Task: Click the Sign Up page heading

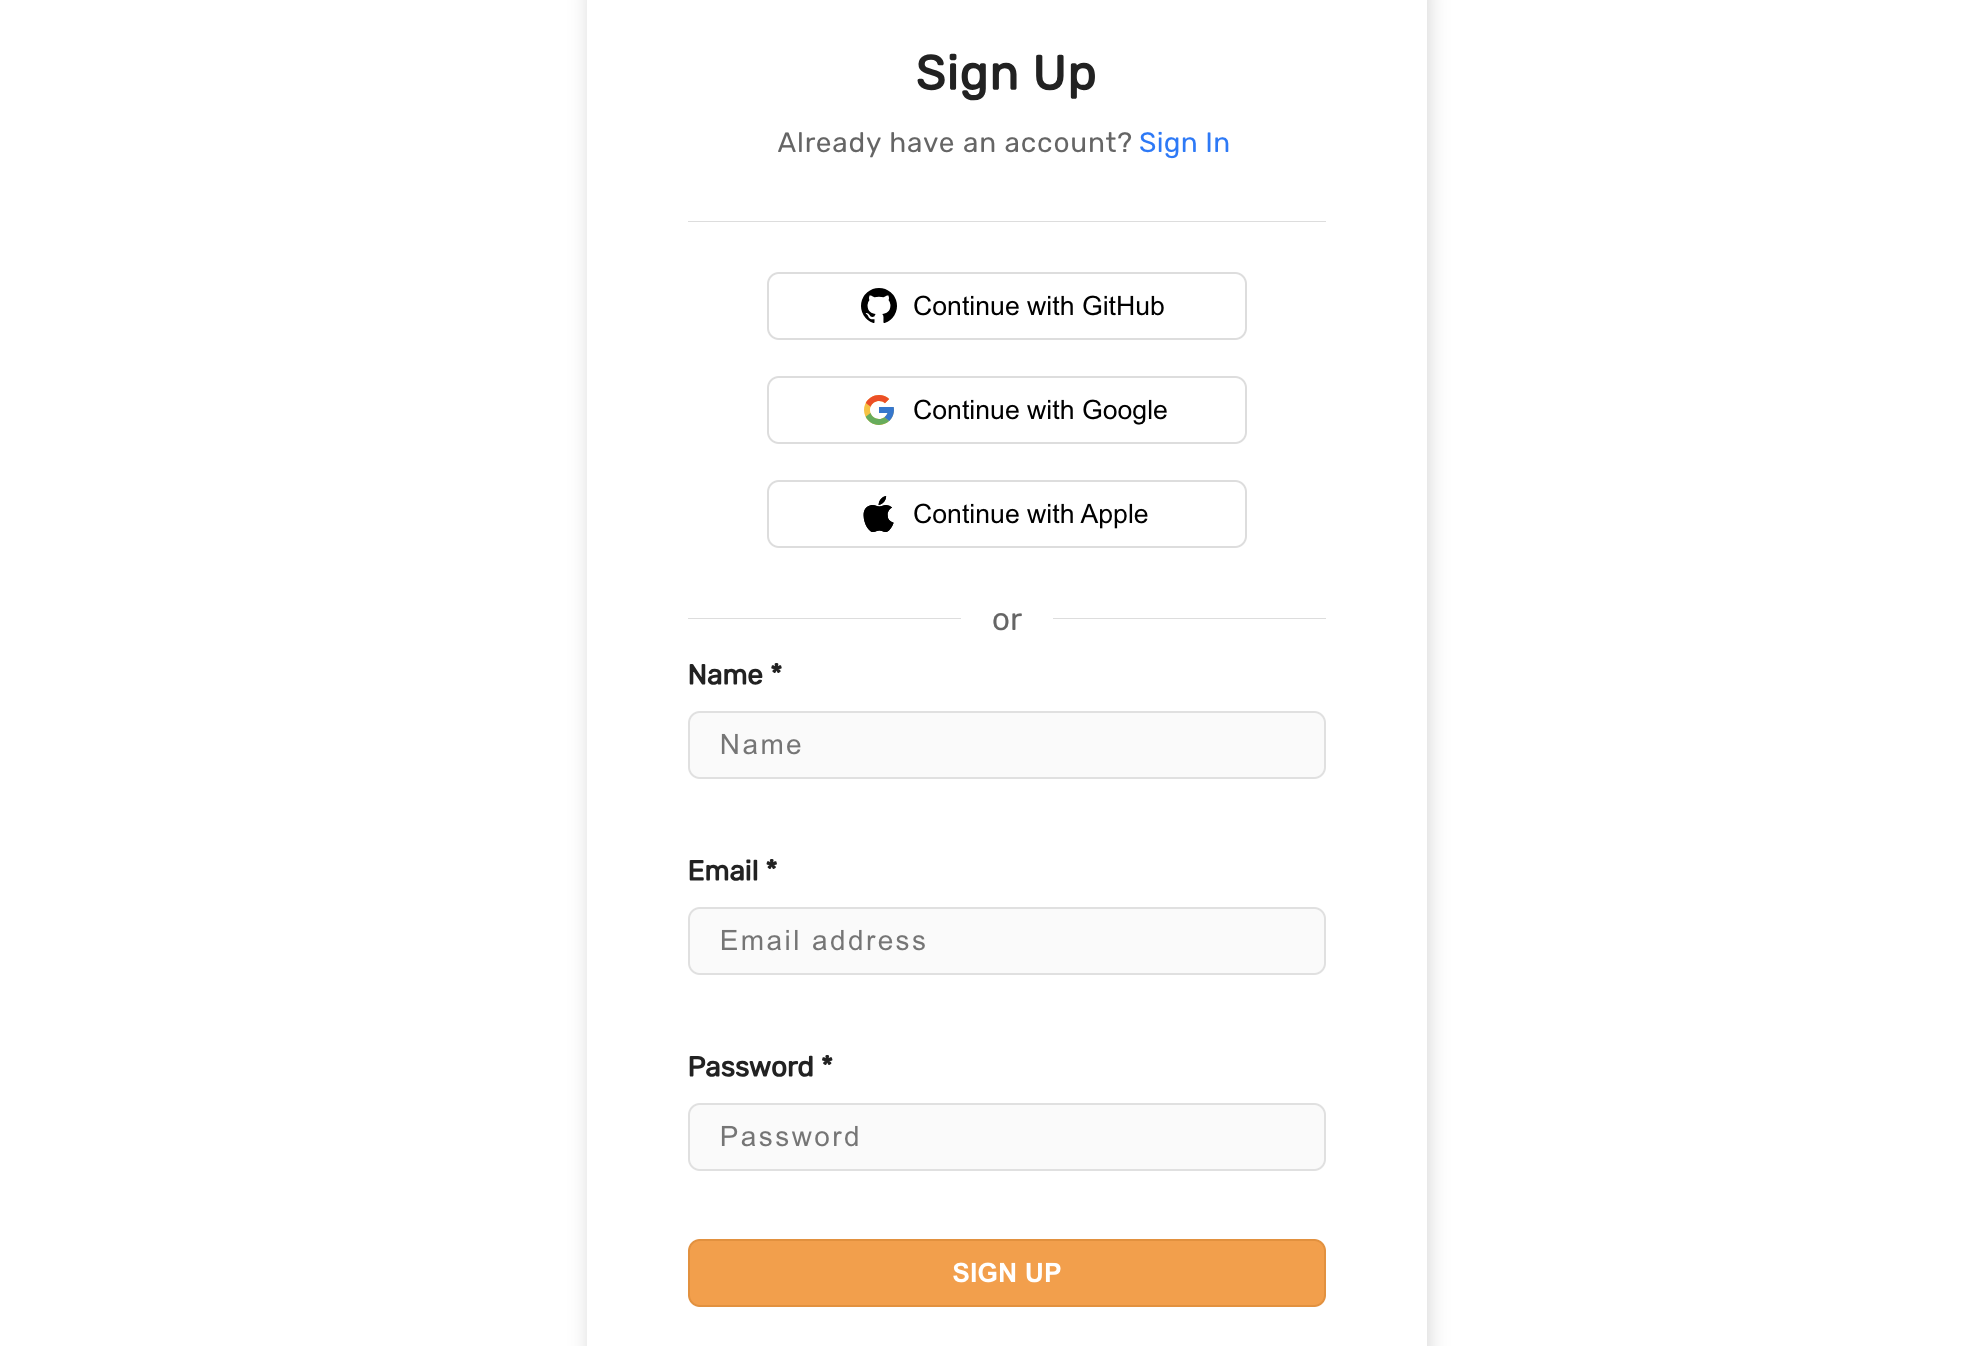Action: pyautogui.click(x=1006, y=72)
